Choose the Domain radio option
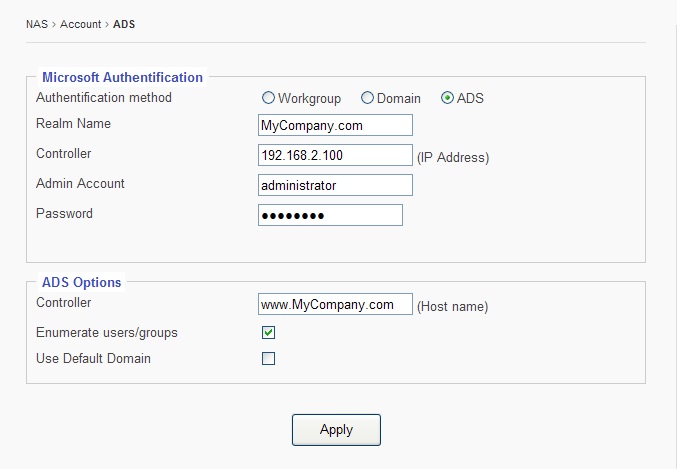Screen dimensions: 677x469 tap(367, 98)
